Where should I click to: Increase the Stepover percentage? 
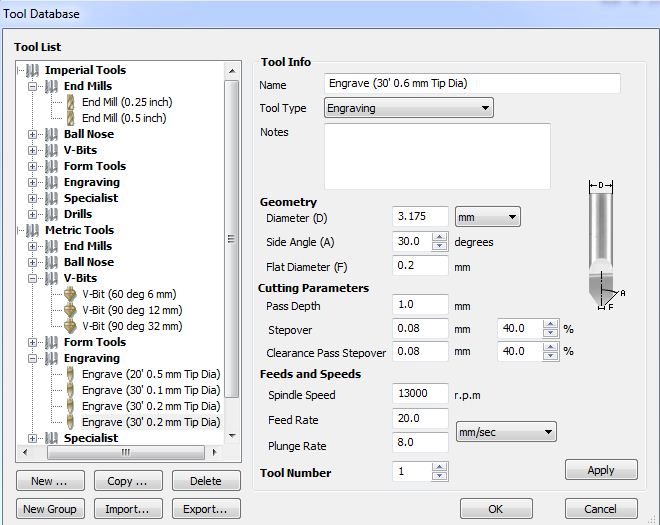[x=550, y=324]
